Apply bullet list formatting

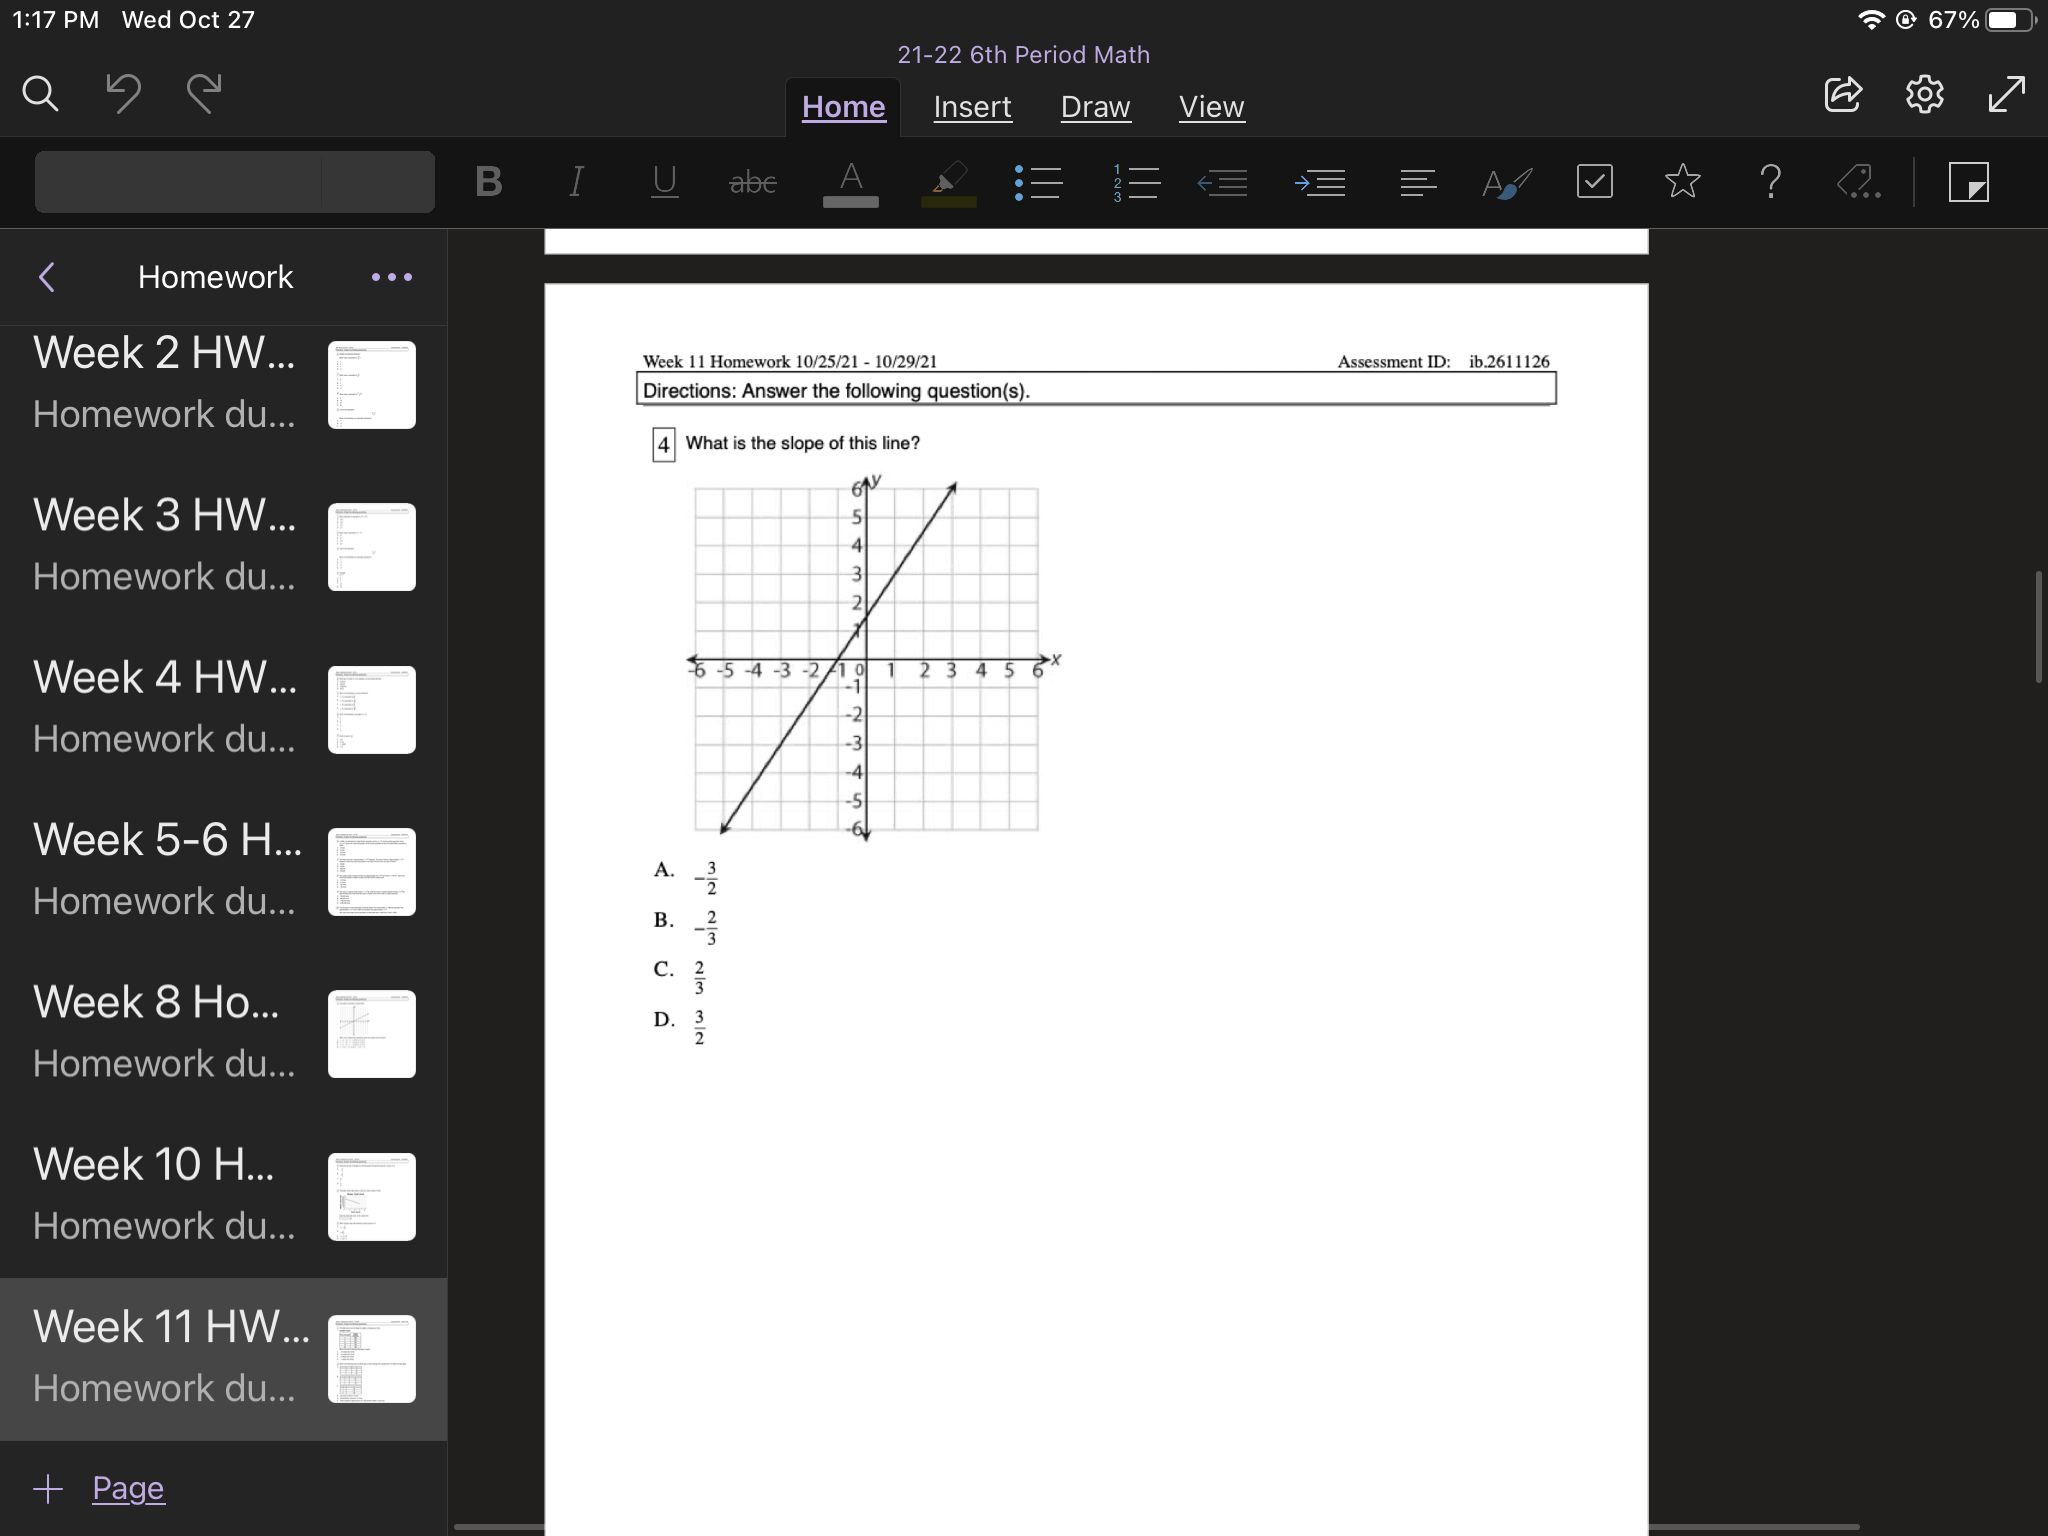1038,182
